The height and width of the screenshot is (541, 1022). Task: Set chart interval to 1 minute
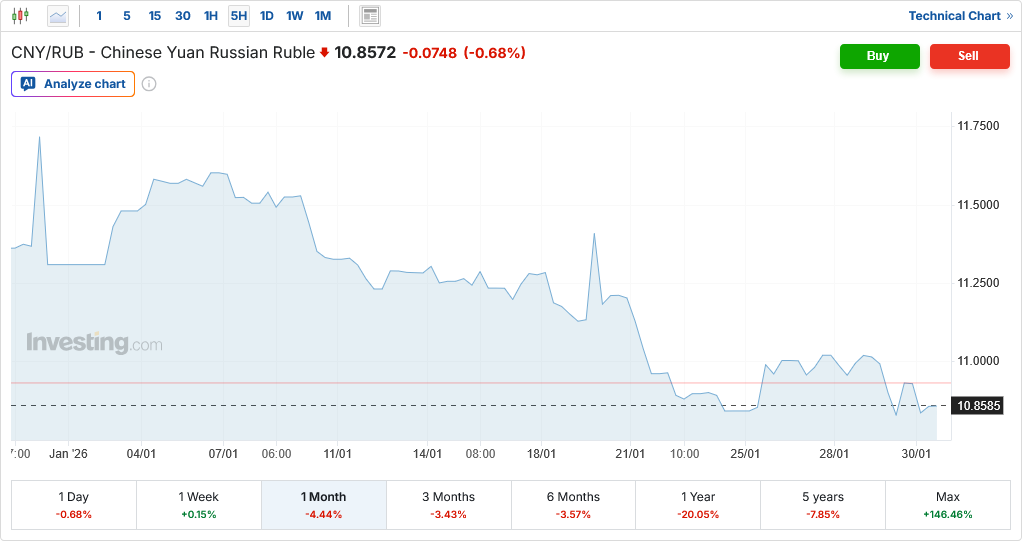tap(99, 16)
